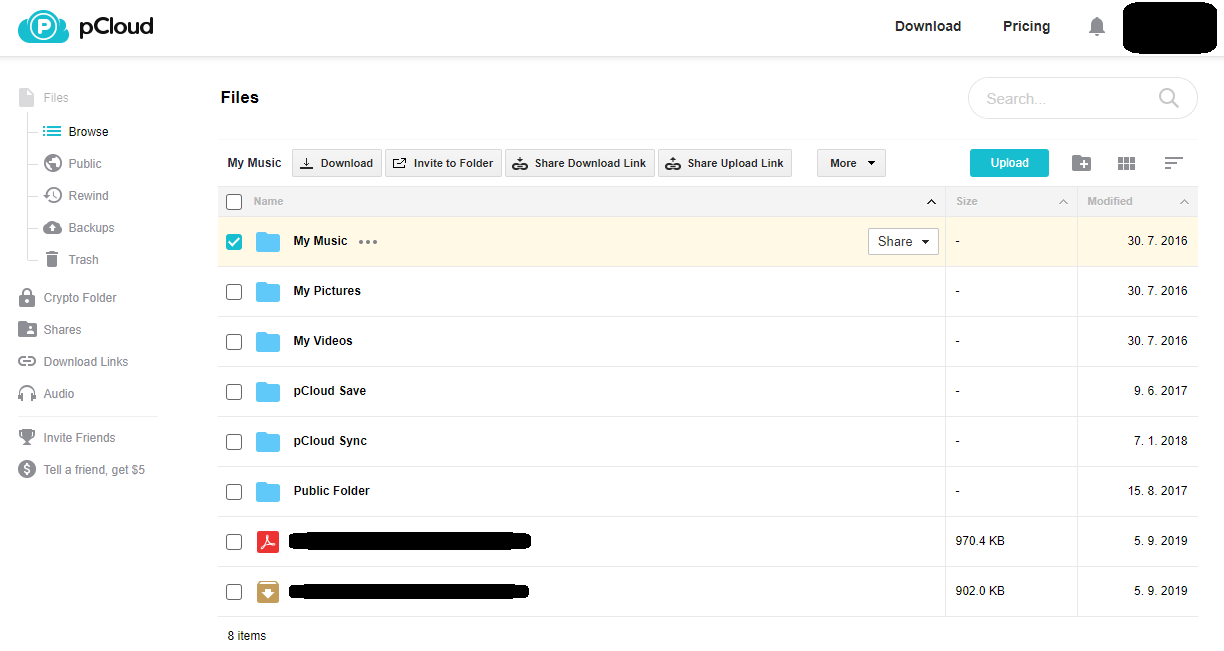The image size is (1224, 651).
Task: Check the My Pictures checkbox
Action: coord(234,292)
